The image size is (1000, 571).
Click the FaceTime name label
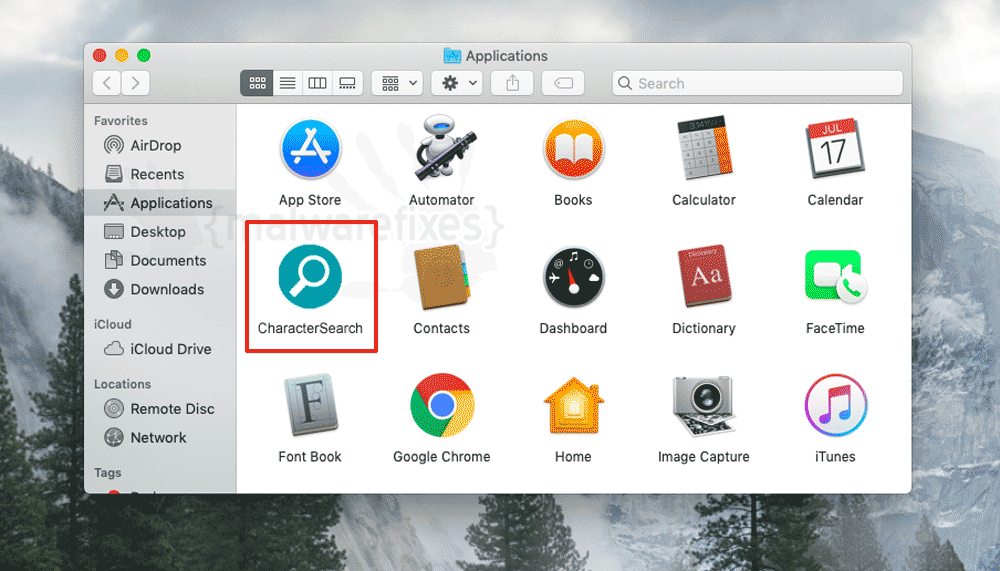click(835, 328)
